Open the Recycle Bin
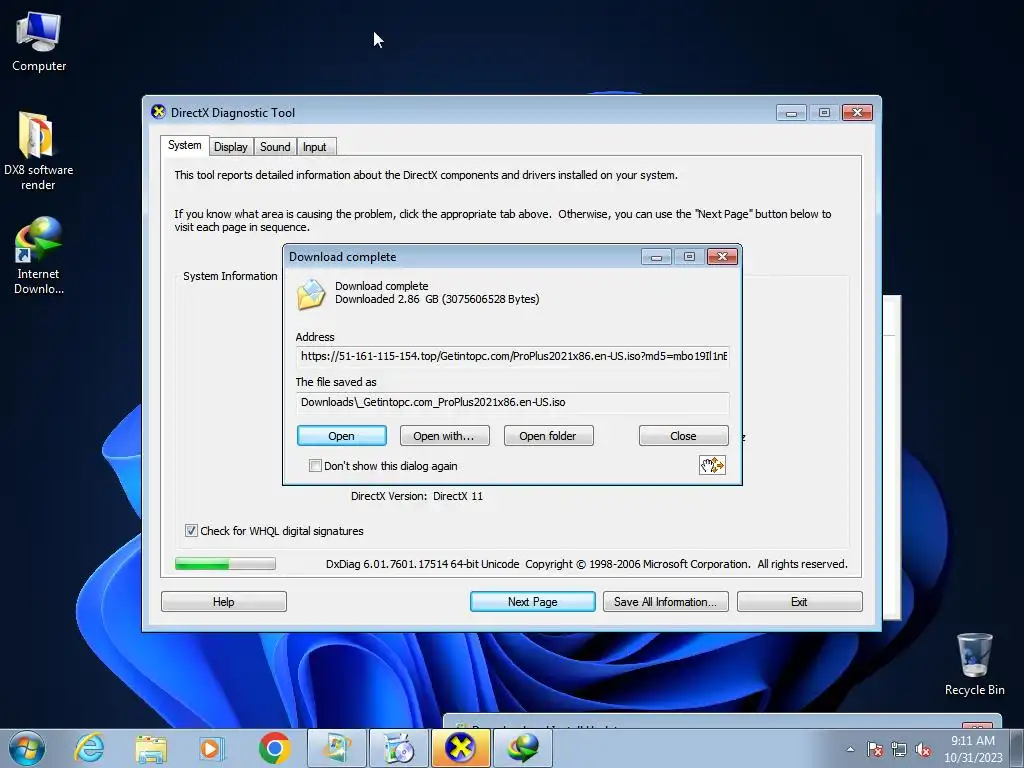1024x768 pixels. pos(974,664)
